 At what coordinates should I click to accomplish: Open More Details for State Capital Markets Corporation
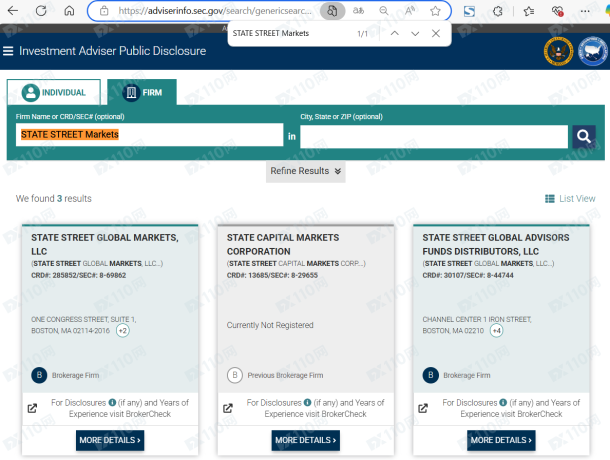[306, 440]
